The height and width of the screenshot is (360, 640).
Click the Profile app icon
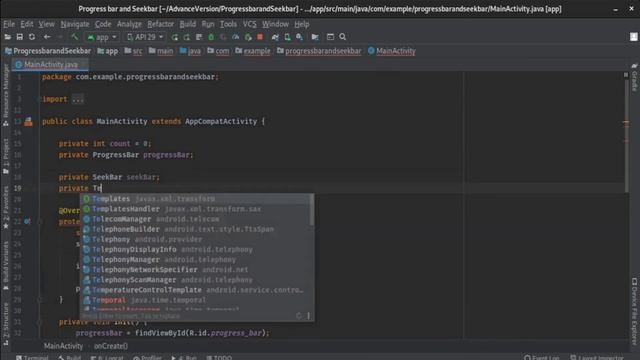click(236, 37)
